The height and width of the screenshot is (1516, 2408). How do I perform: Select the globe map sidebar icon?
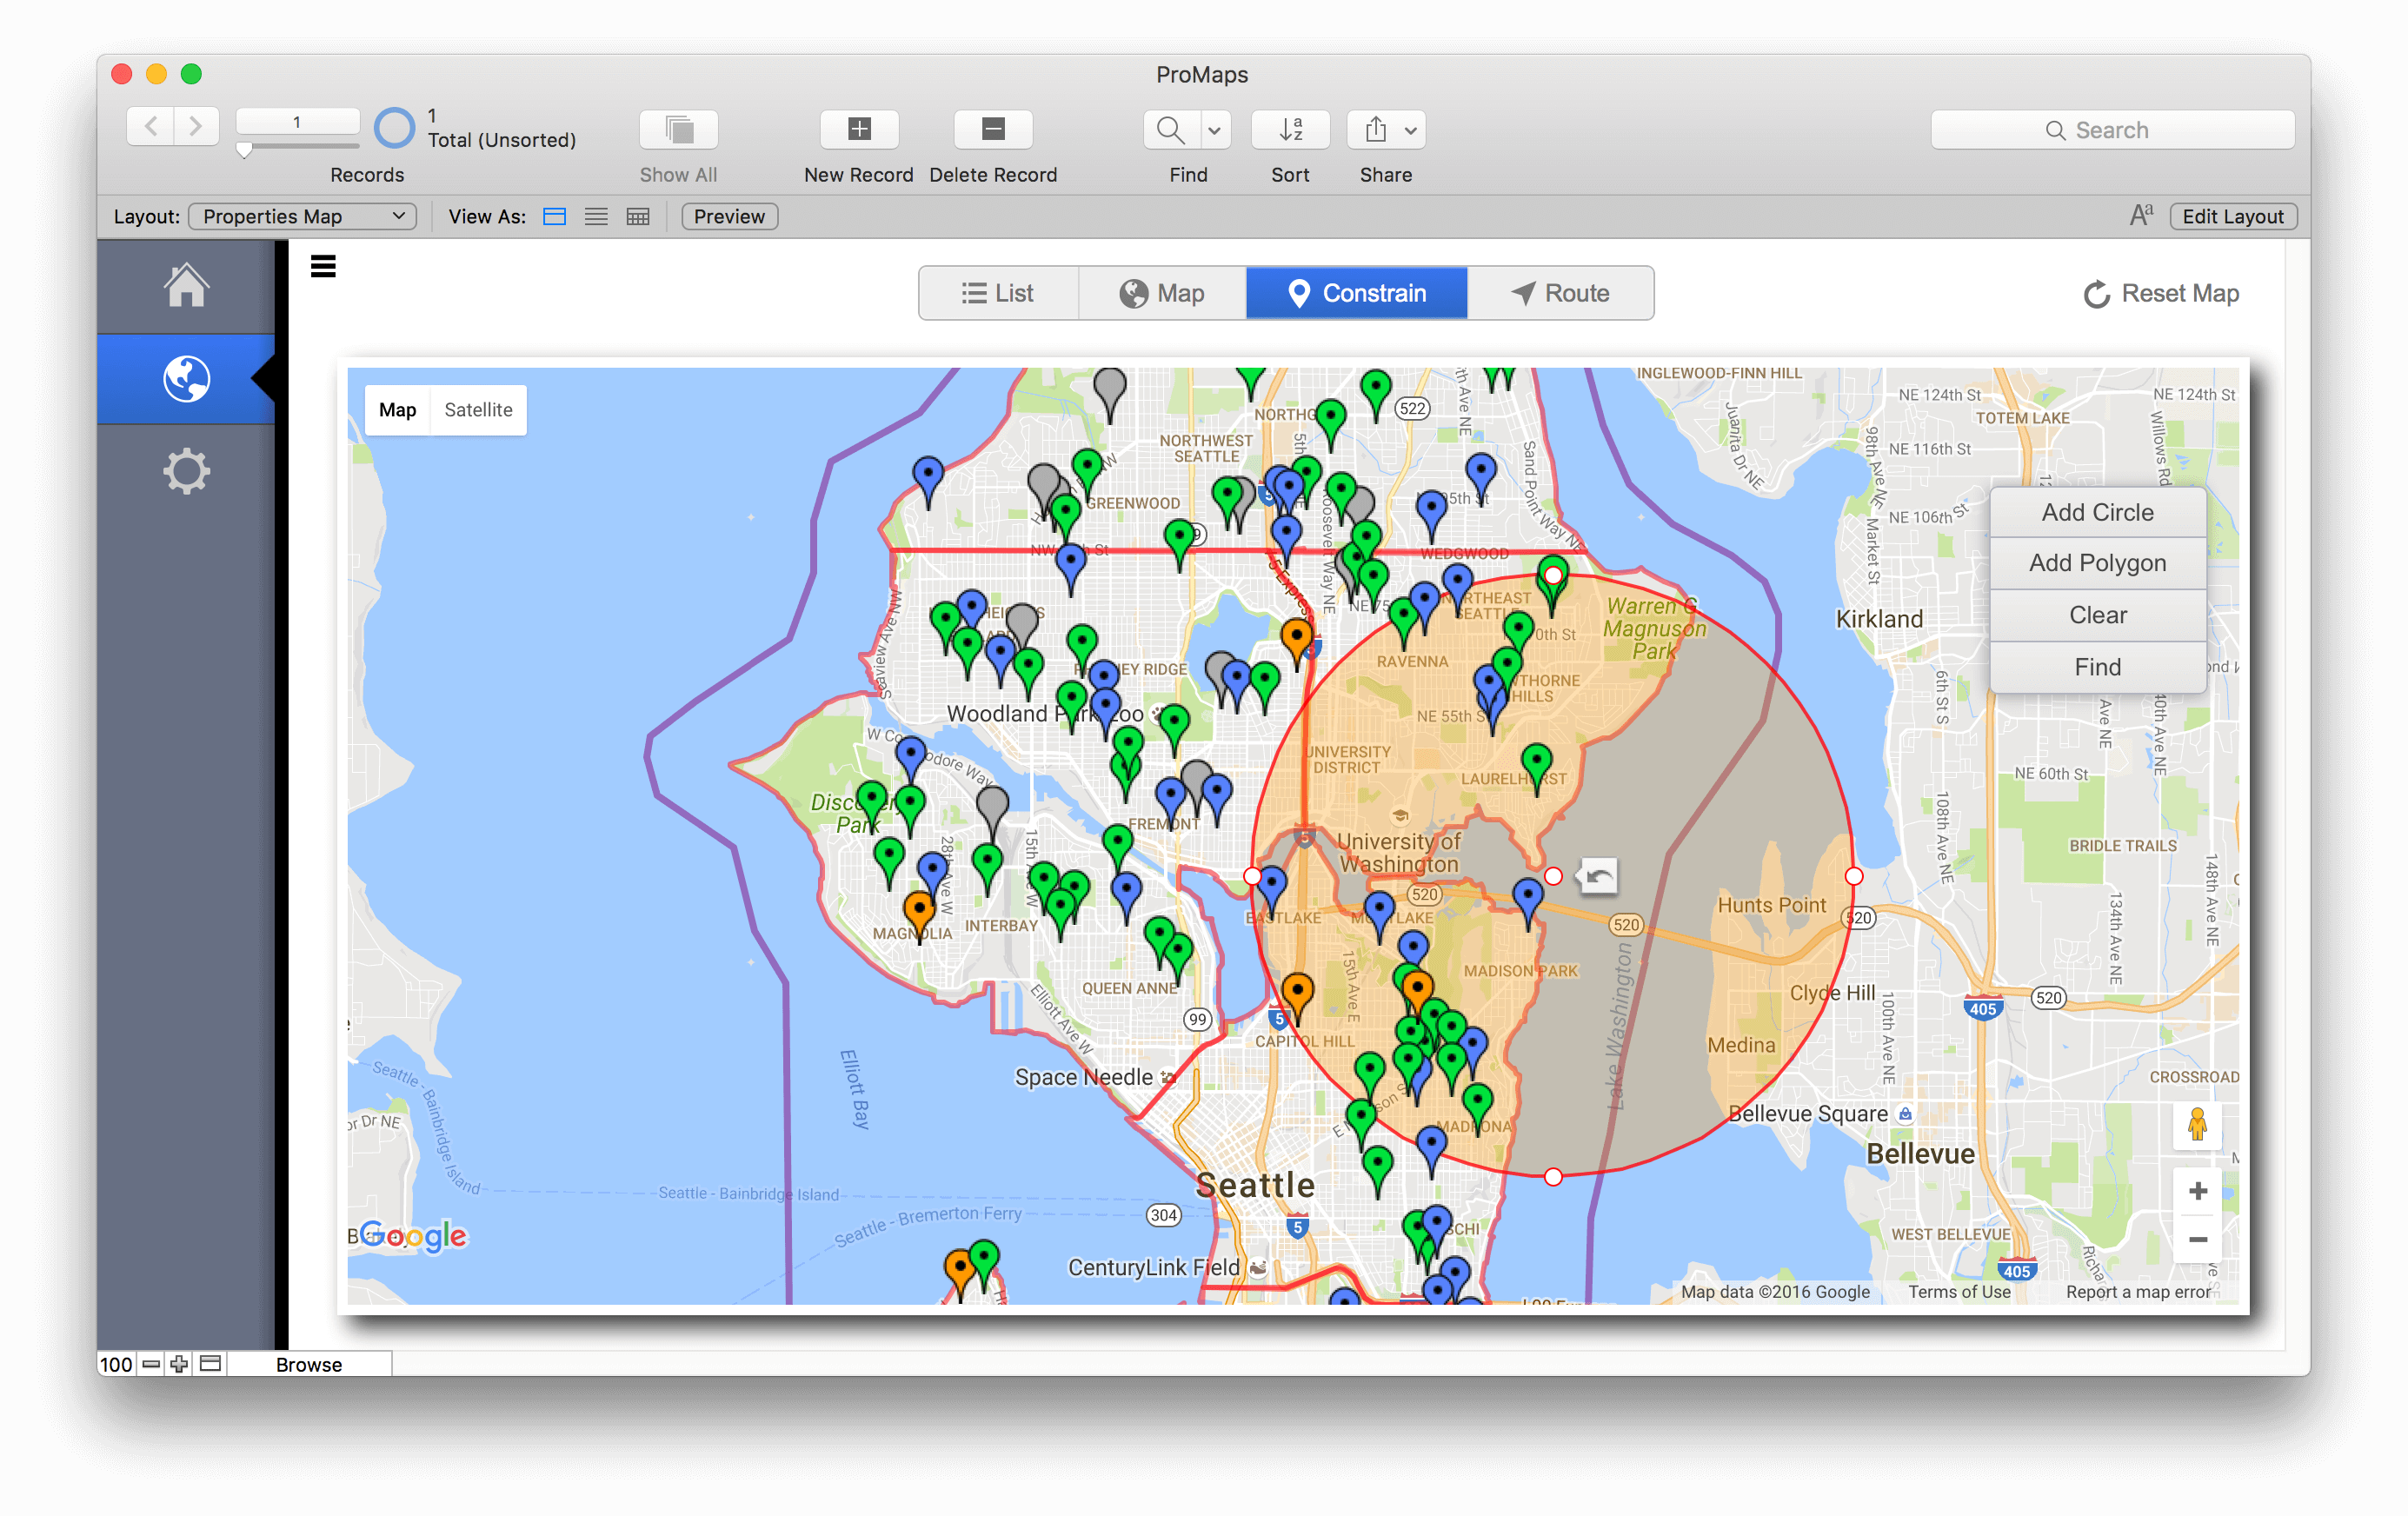tap(186, 379)
